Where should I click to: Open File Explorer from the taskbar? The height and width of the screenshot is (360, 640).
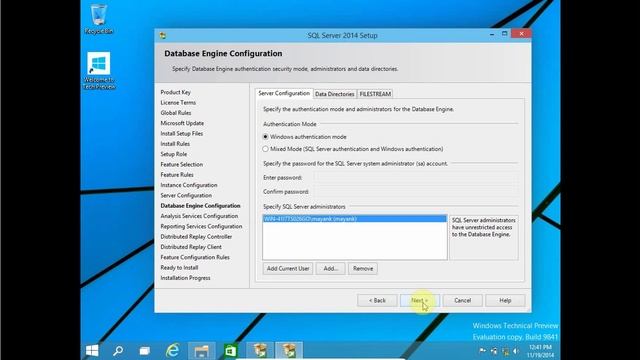pyautogui.click(x=202, y=351)
